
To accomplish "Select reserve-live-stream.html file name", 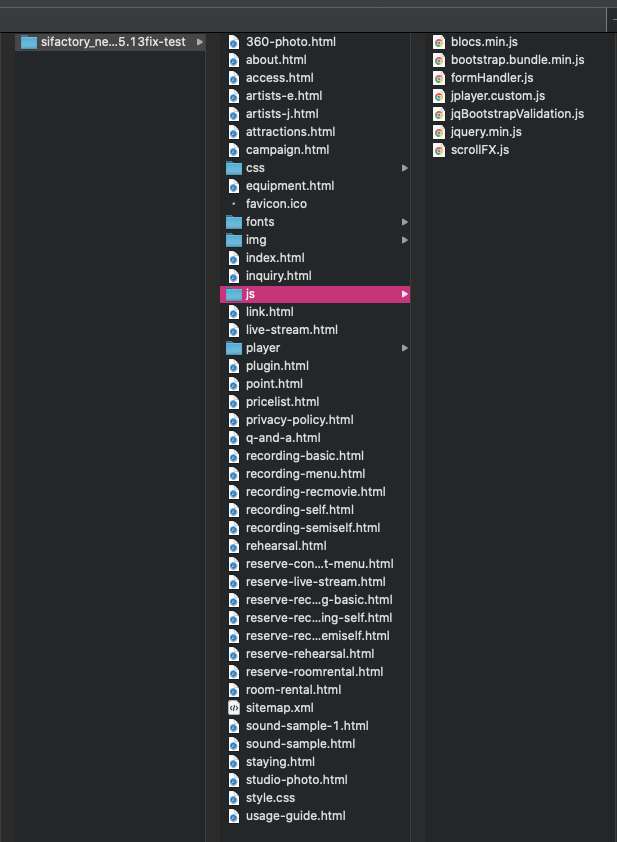I will point(315,582).
